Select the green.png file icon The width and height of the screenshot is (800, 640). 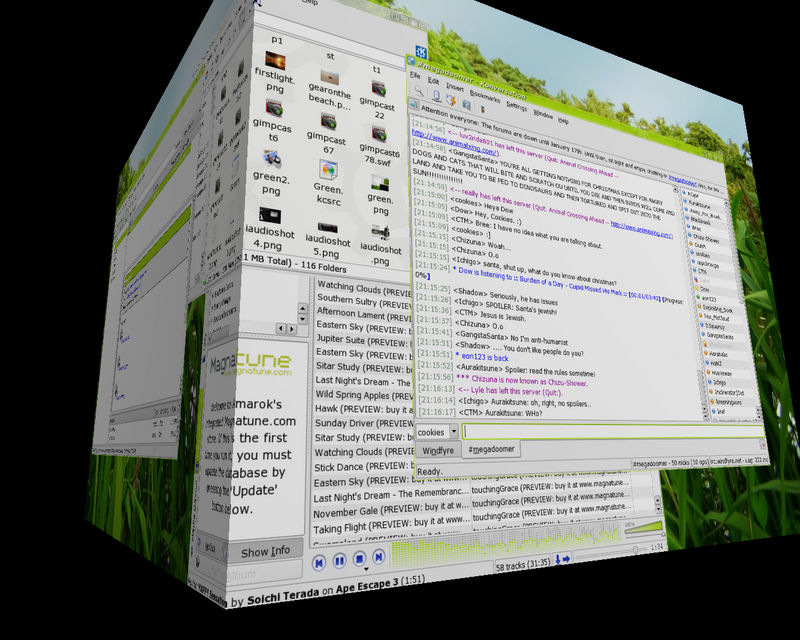[380, 184]
